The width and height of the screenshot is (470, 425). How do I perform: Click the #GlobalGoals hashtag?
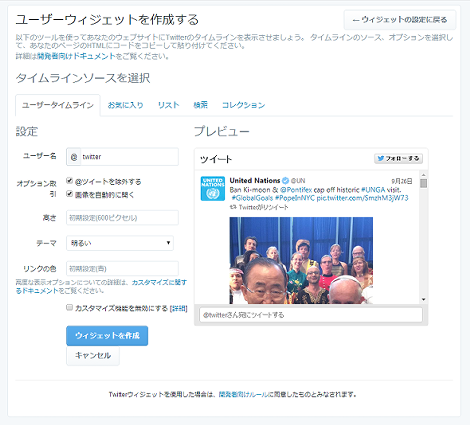click(x=252, y=198)
